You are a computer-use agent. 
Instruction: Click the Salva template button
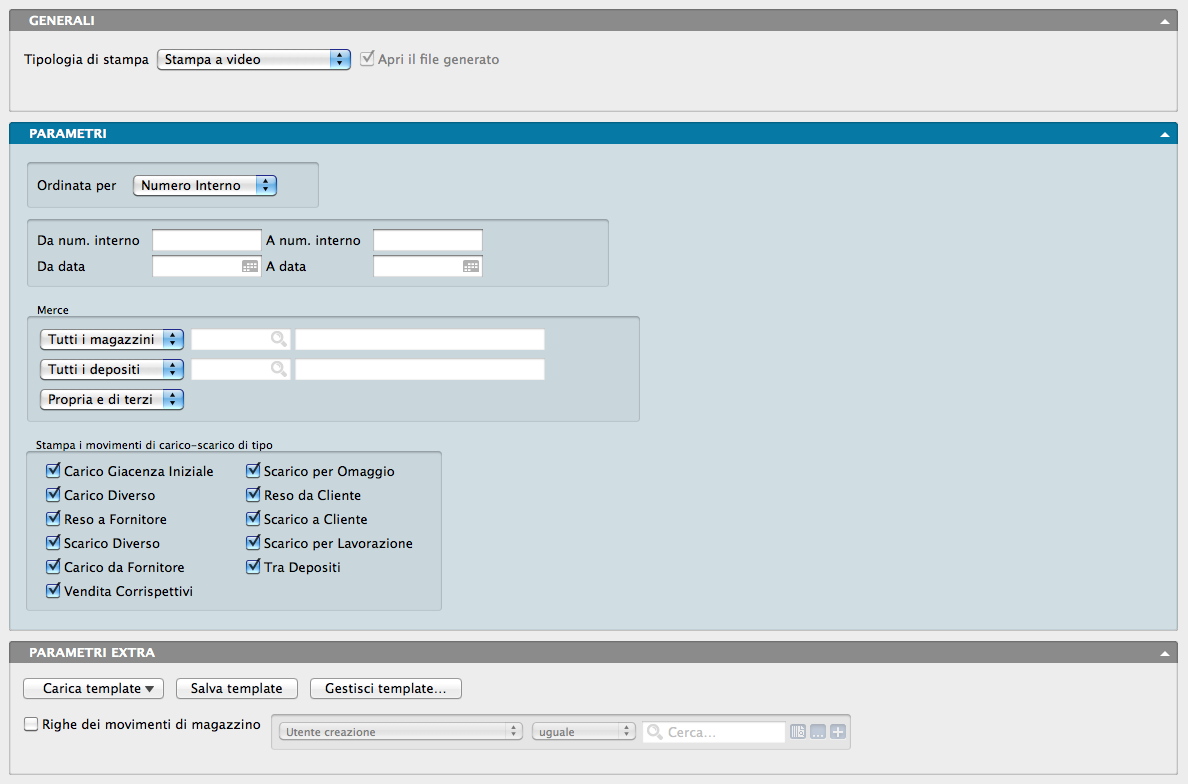(x=237, y=689)
